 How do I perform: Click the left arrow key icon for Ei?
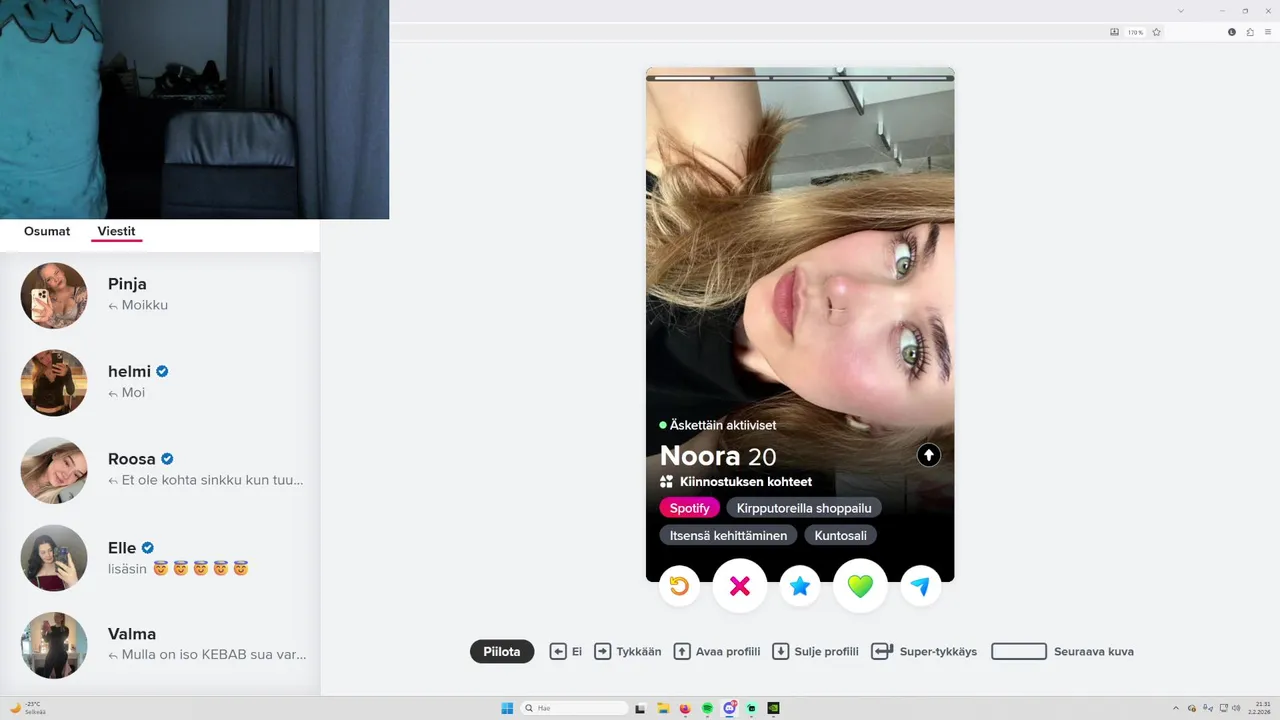[558, 651]
